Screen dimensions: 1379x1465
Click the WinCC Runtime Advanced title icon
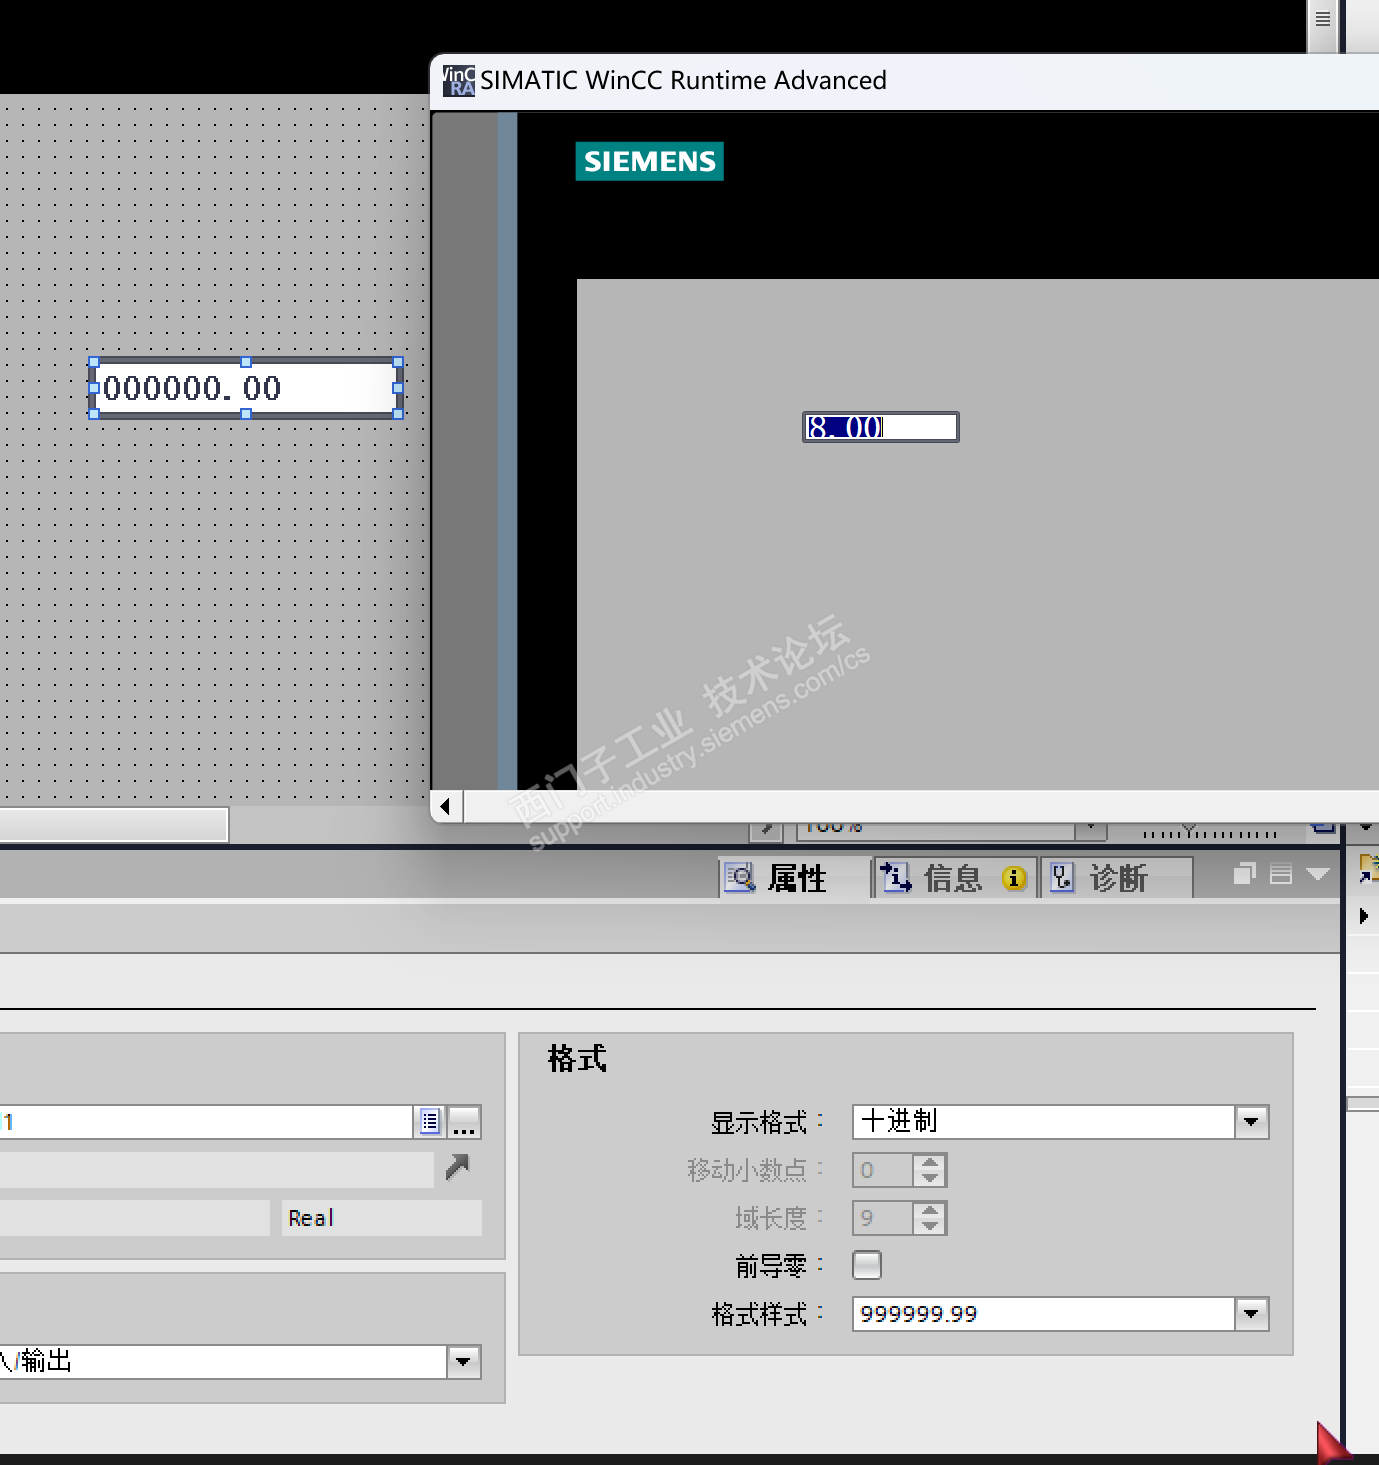[458, 80]
